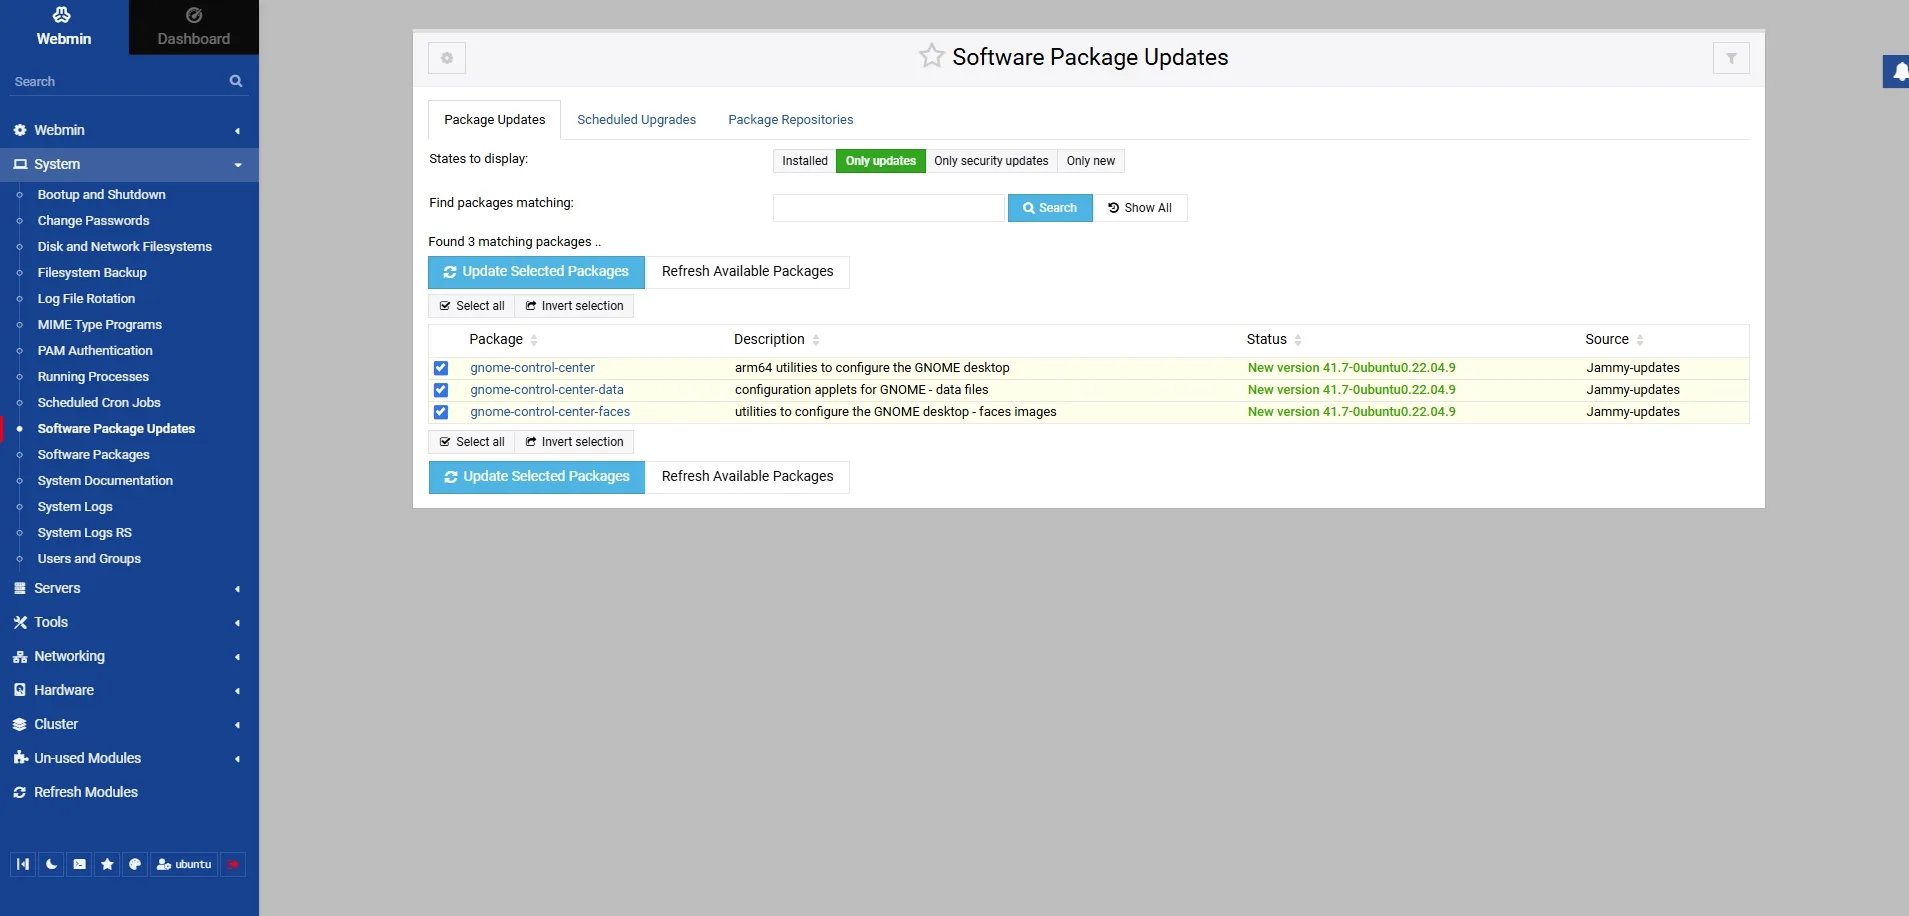Open favorites via the star icon in sidebar footer
1909x916 pixels.
click(107, 864)
